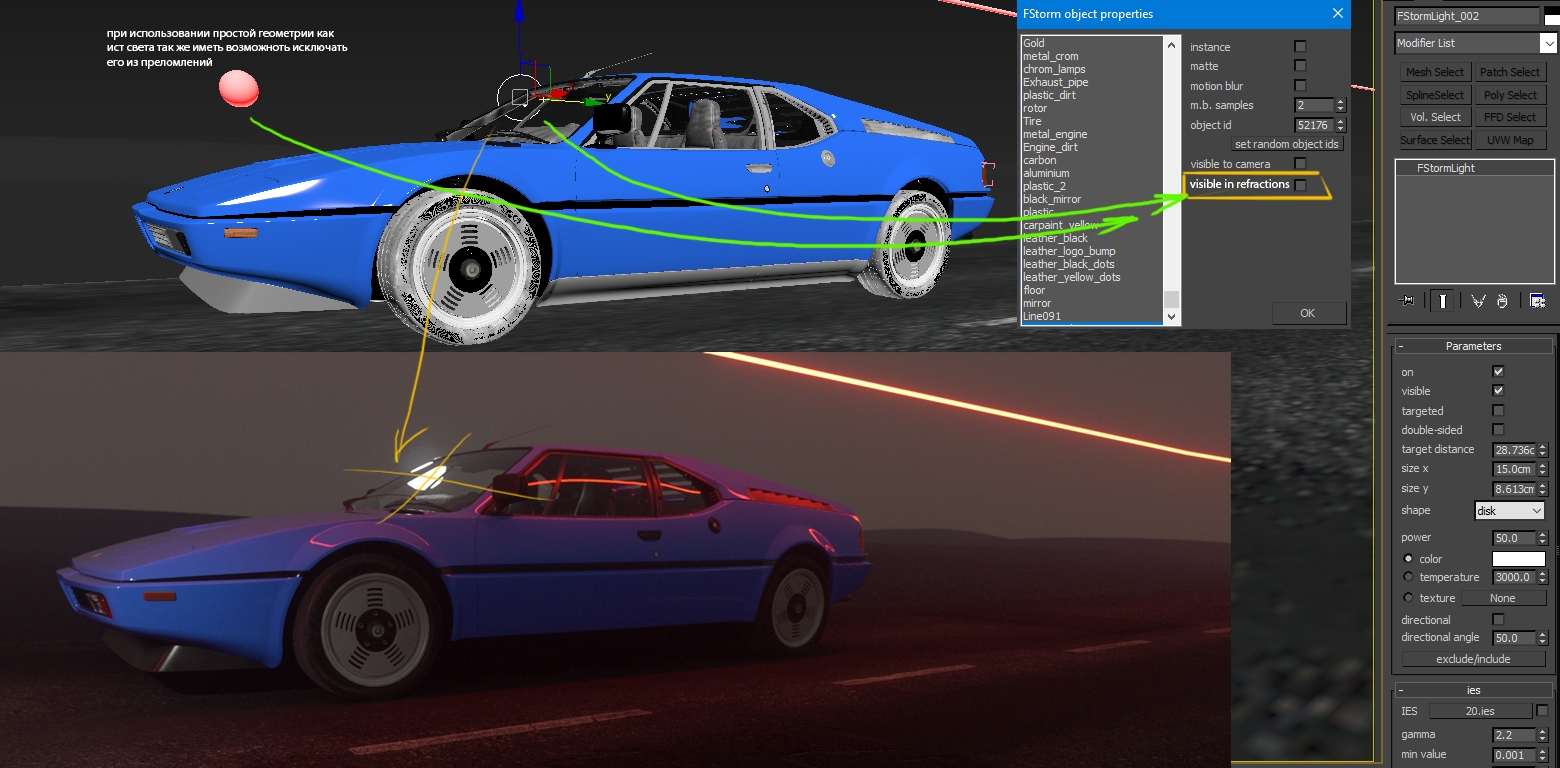Toggle Show End Result icon
This screenshot has height=768, width=1560.
(x=1441, y=301)
